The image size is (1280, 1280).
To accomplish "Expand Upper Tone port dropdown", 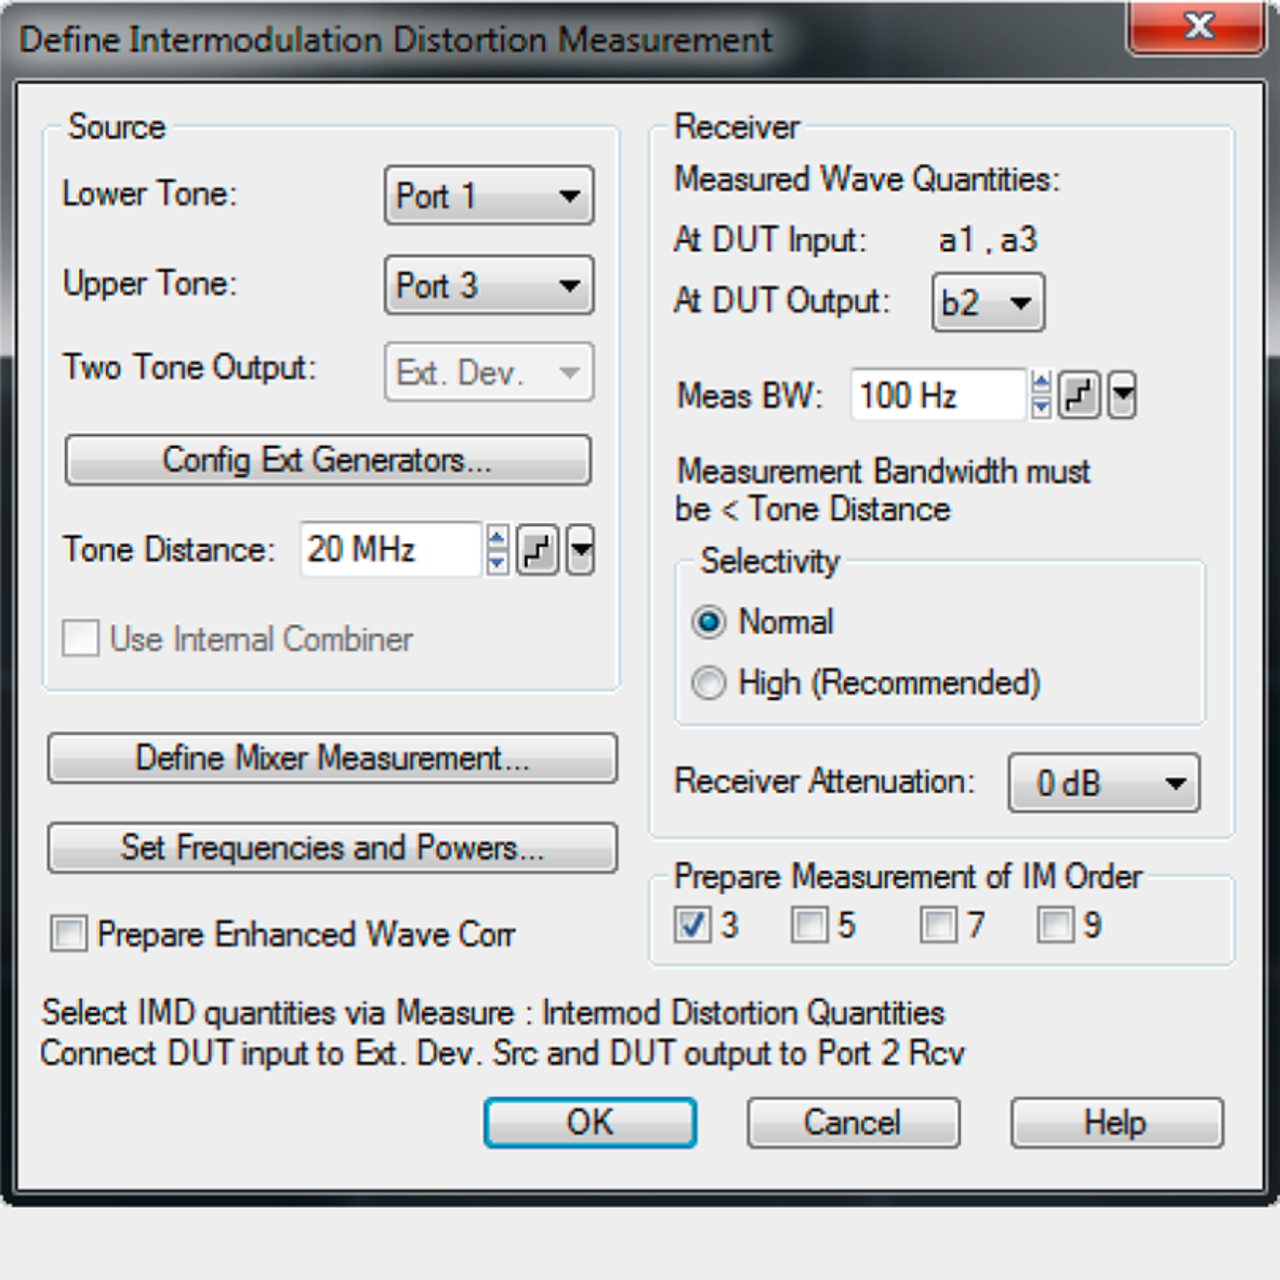I will click(x=489, y=285).
